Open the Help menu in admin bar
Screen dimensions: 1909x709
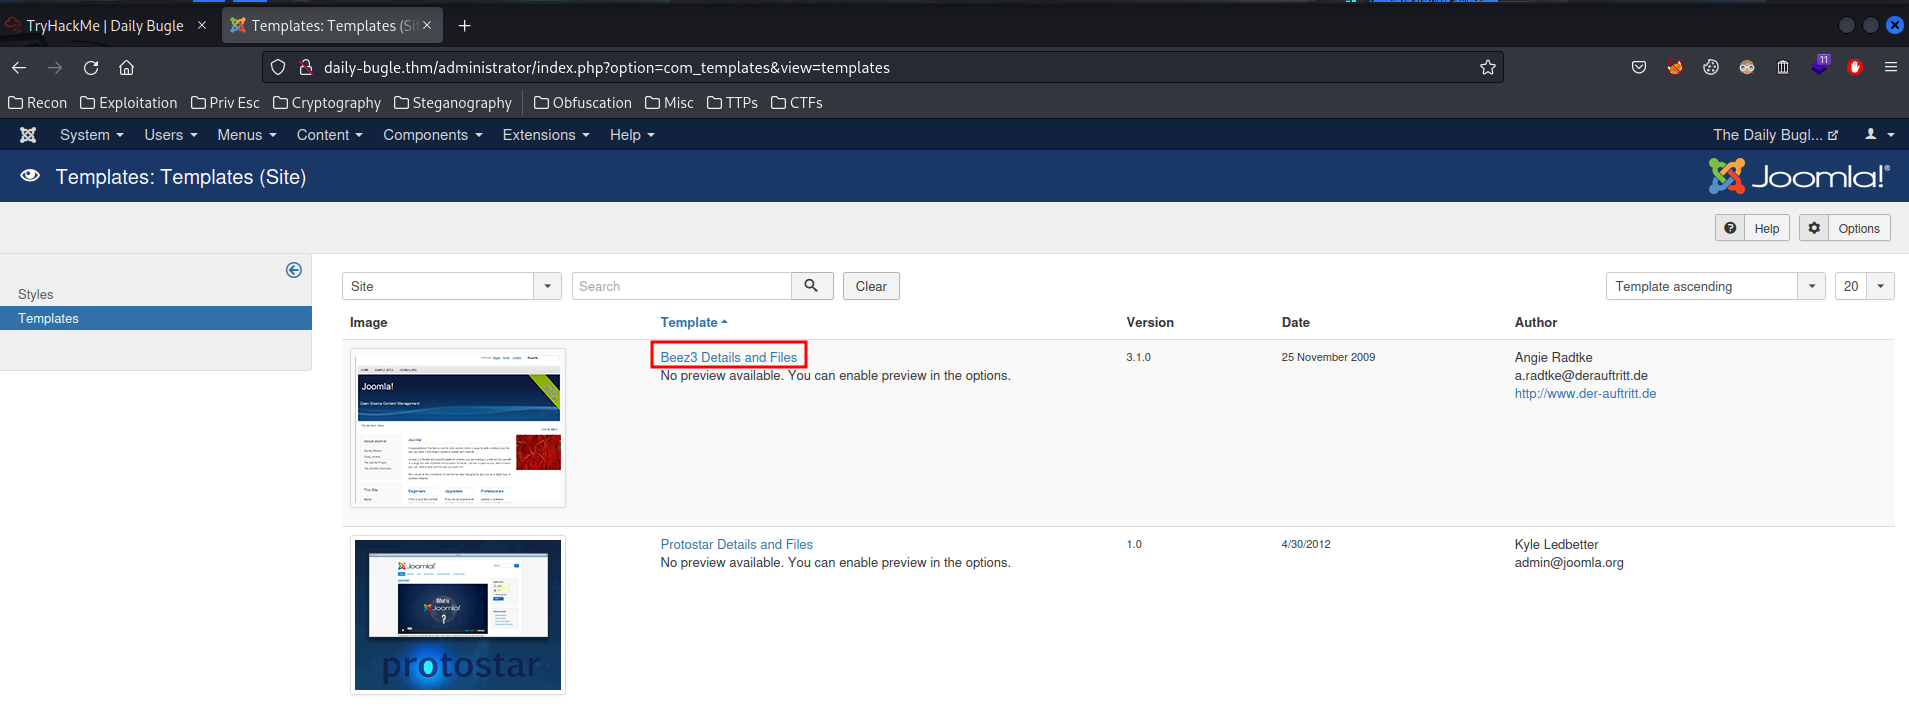pos(632,135)
